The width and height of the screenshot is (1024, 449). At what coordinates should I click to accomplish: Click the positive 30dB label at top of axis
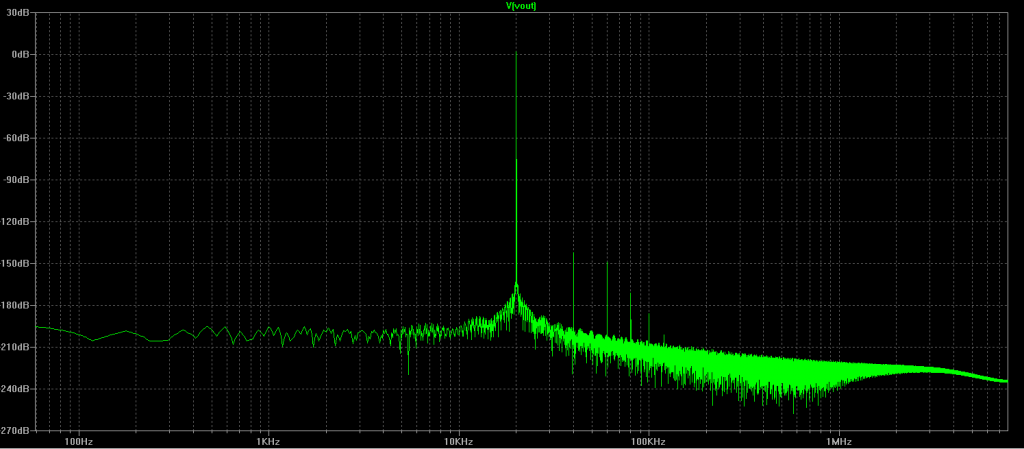coord(19,13)
